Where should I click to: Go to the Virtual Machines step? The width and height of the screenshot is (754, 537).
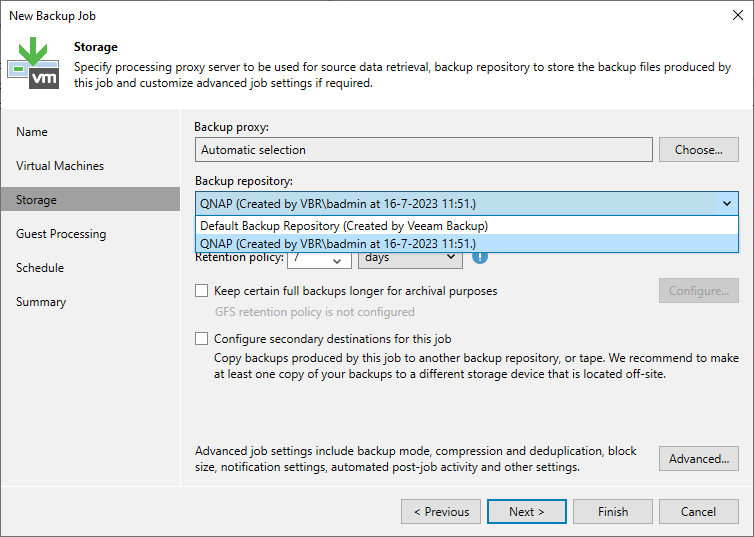point(60,166)
